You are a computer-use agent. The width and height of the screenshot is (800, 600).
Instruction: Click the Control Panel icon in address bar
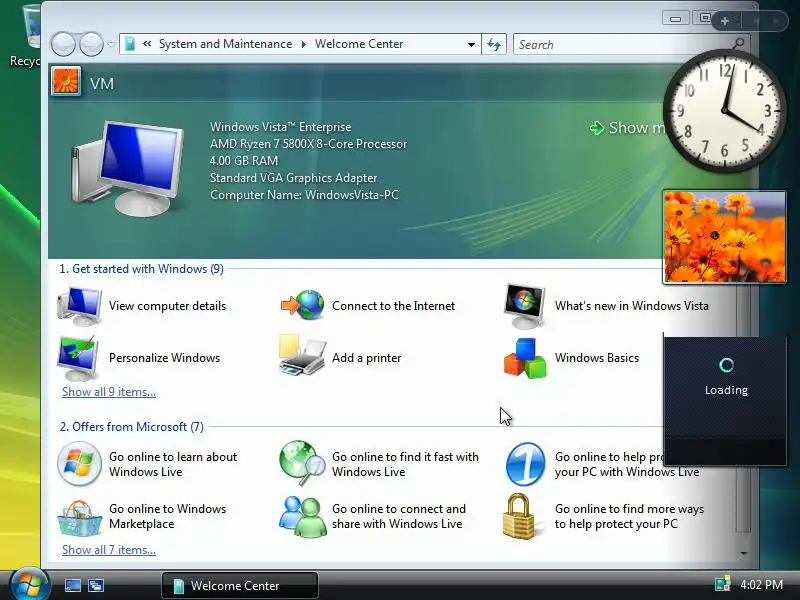pyautogui.click(x=130, y=44)
